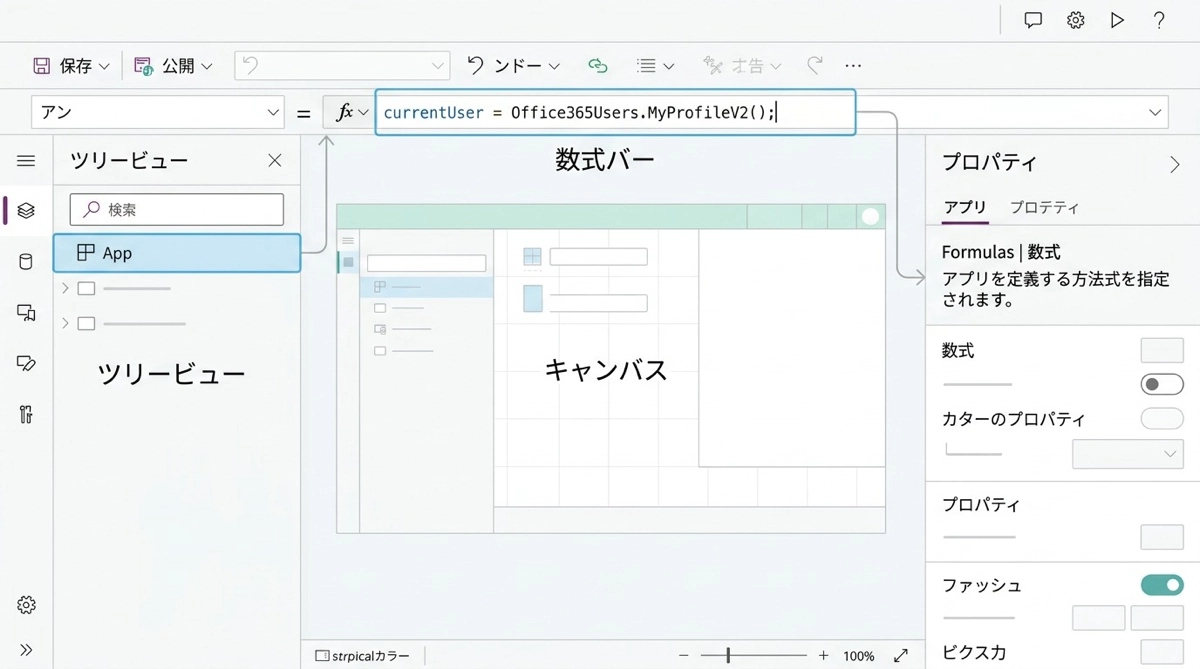Click the zoom slider handle
Image resolution: width=1200 pixels, height=669 pixels.
[x=728, y=656]
